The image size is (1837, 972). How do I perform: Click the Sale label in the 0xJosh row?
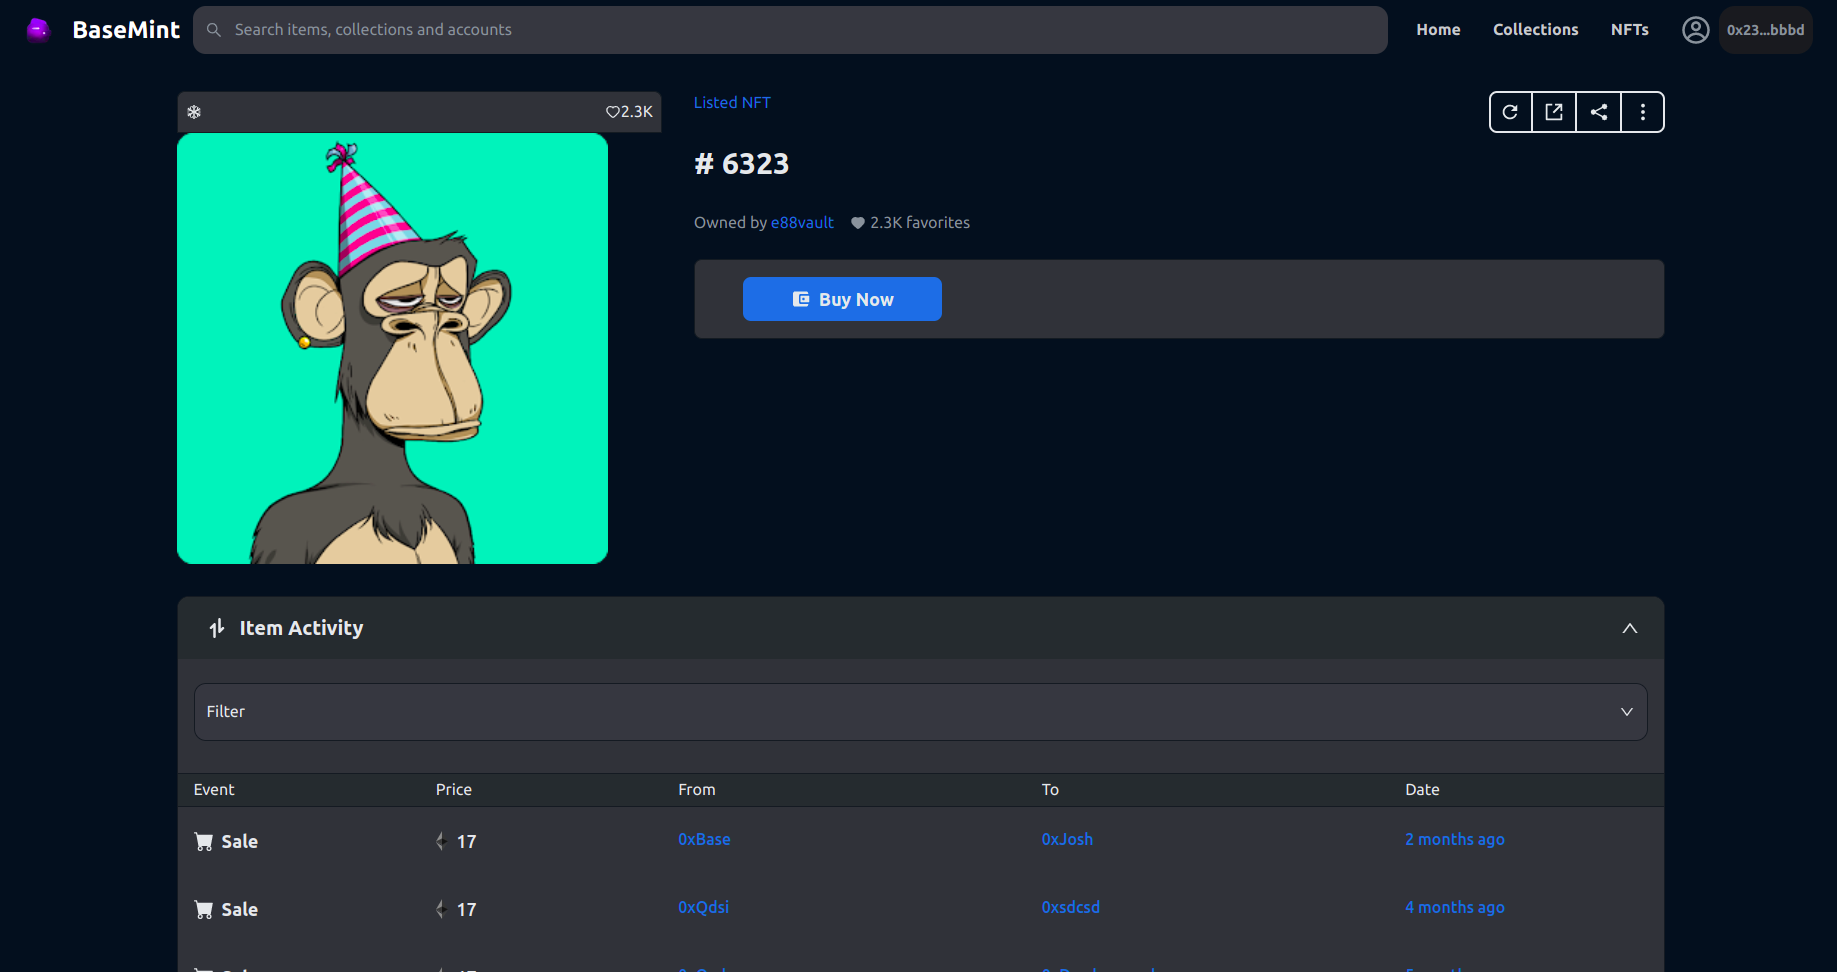pos(240,842)
